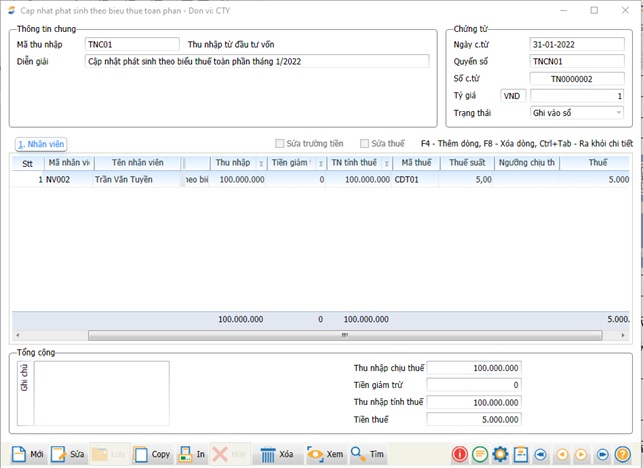Viewport: 643px width, 468px height.
Task: Open the Tên nhân viên column header arrow
Action: tap(180, 163)
